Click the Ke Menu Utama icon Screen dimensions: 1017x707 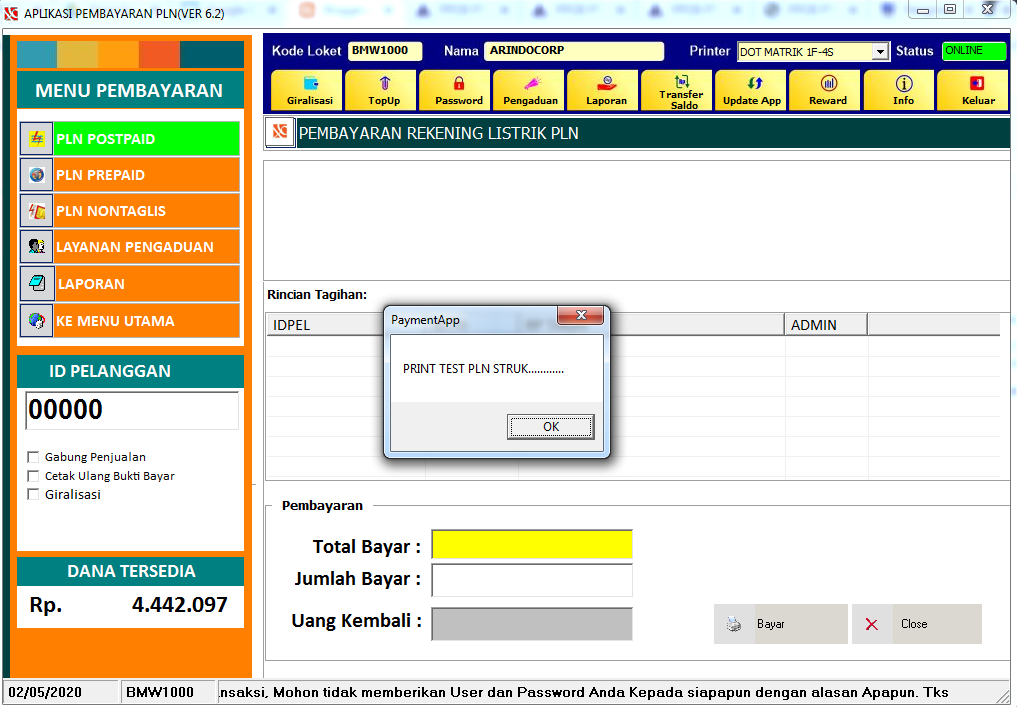[36, 320]
